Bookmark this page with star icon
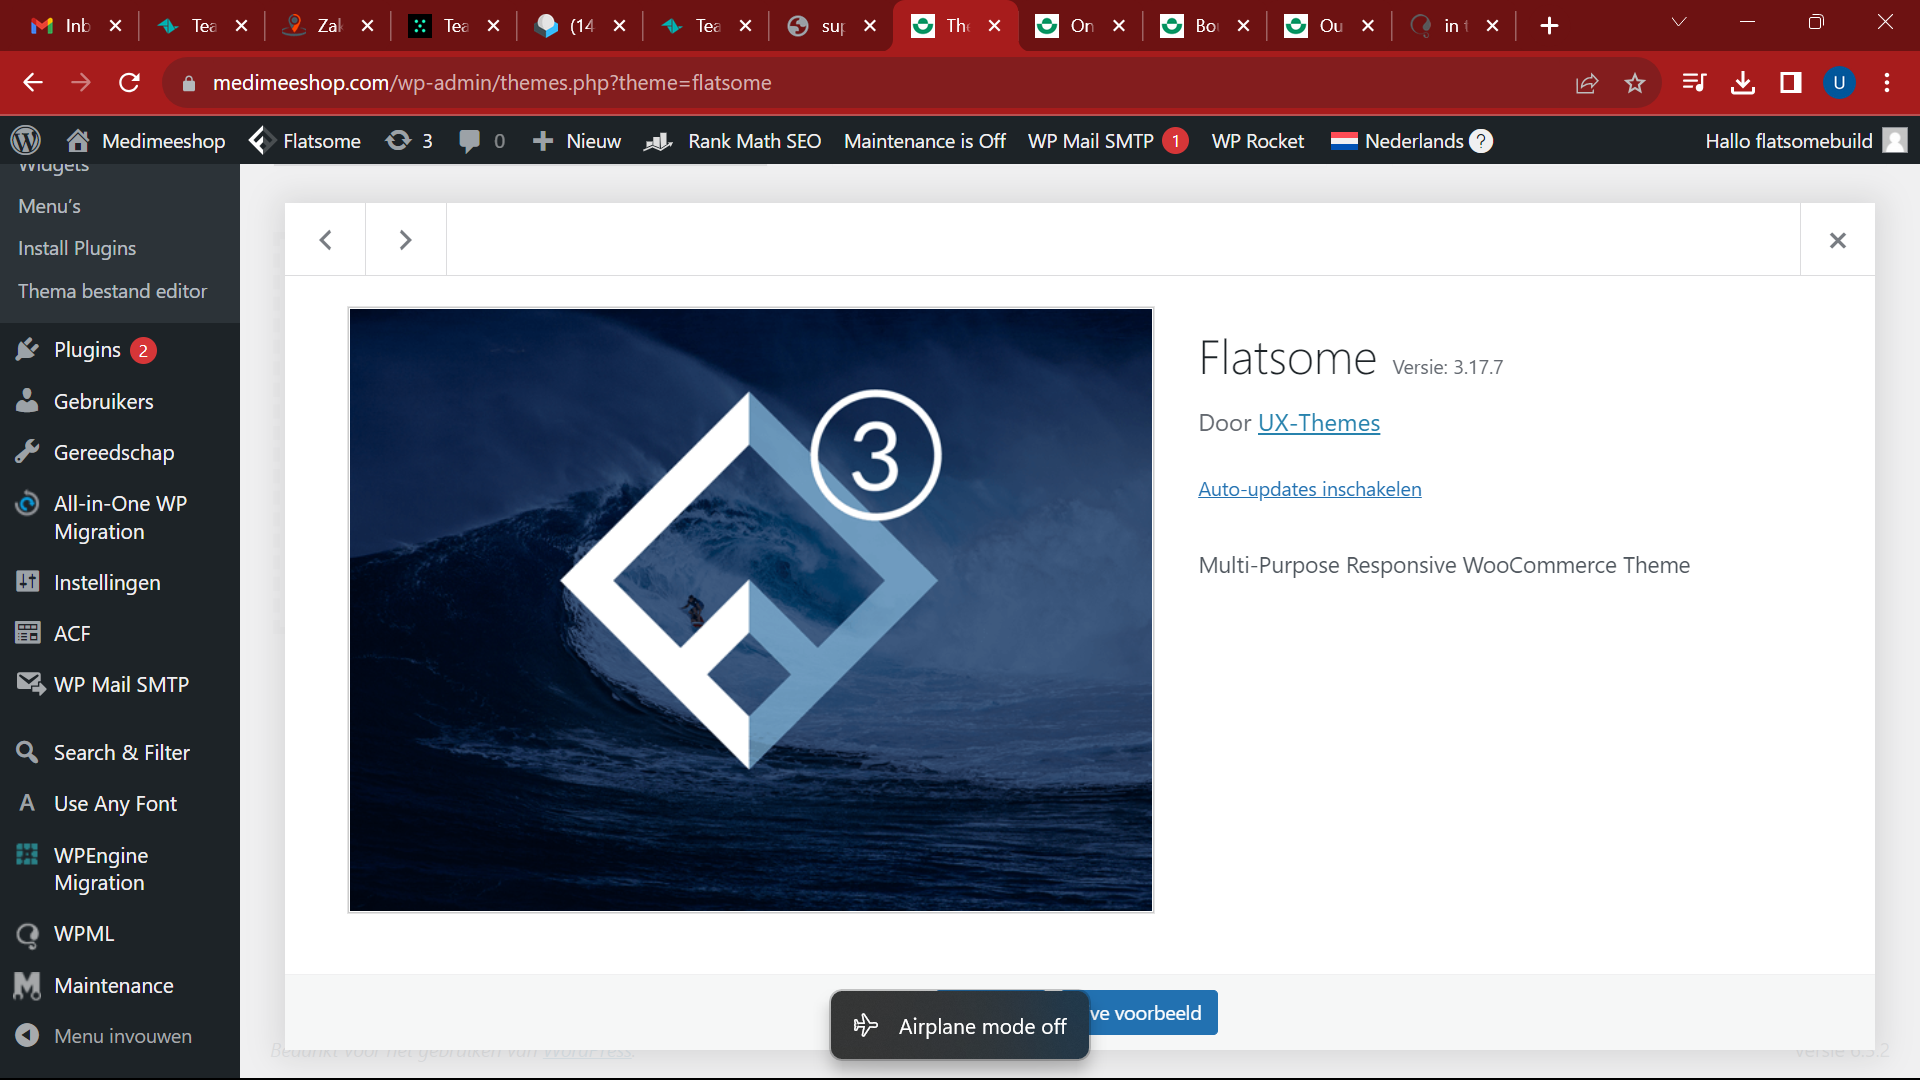 point(1635,83)
